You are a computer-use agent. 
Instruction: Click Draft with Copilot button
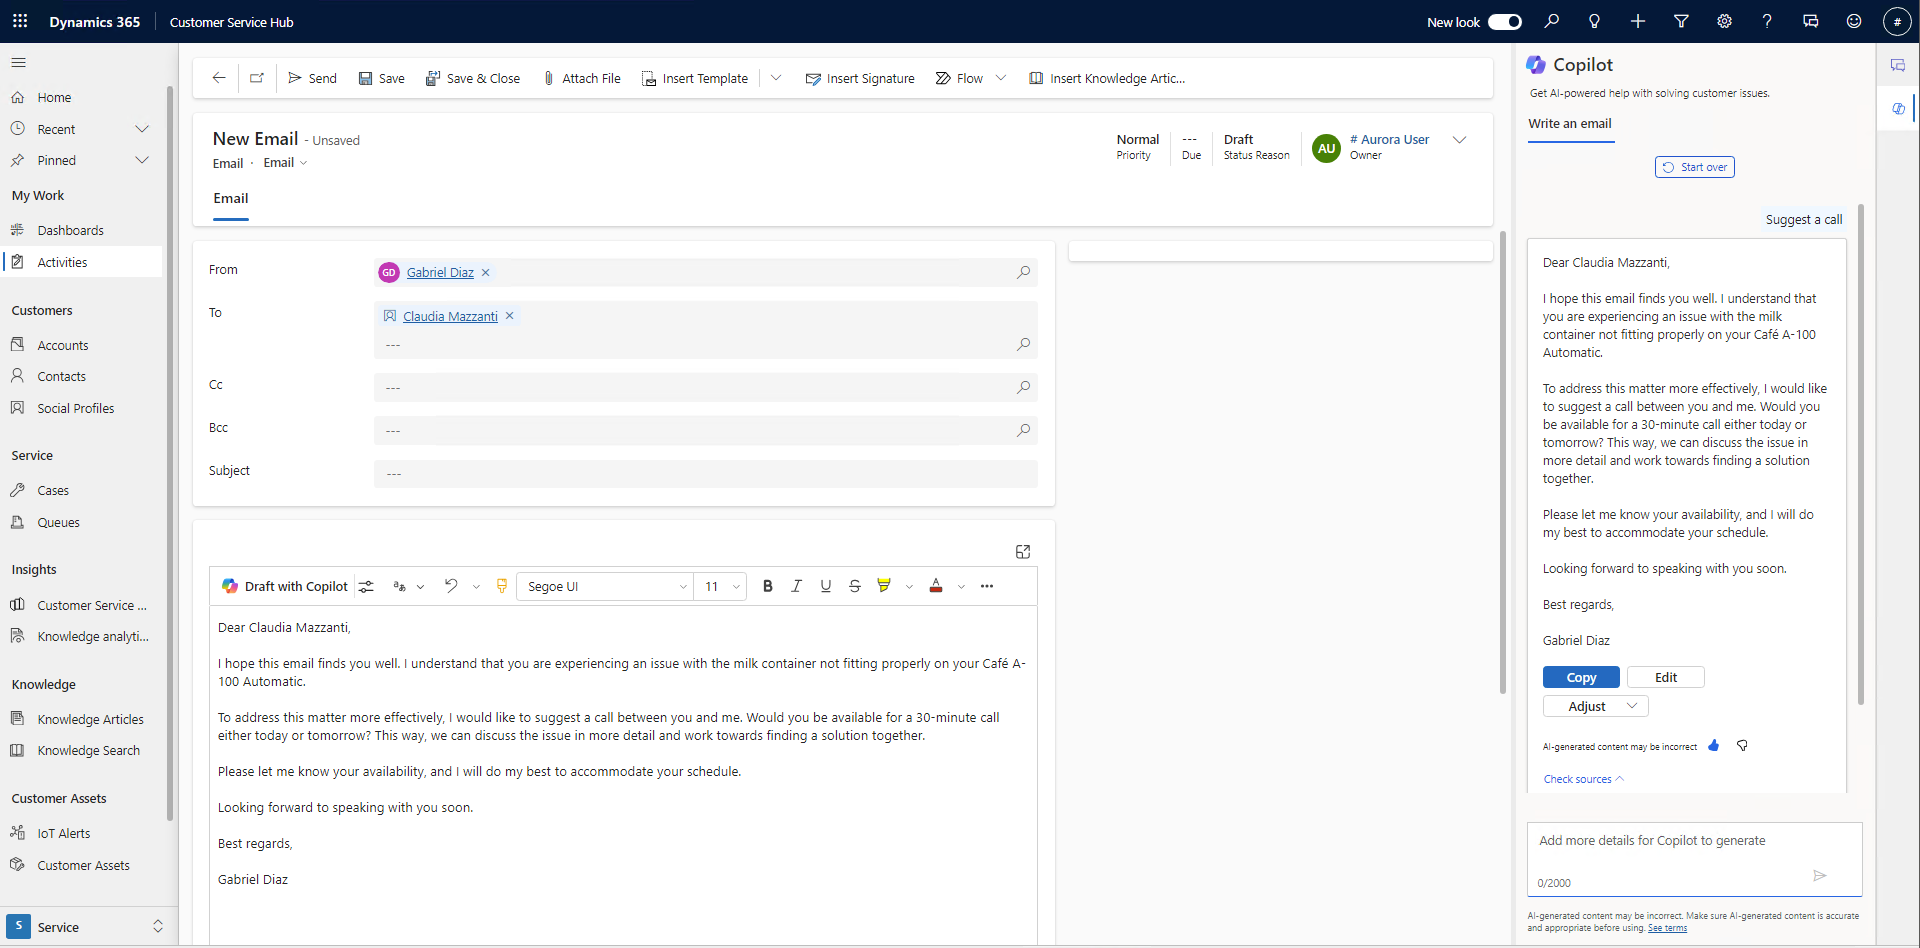(285, 586)
